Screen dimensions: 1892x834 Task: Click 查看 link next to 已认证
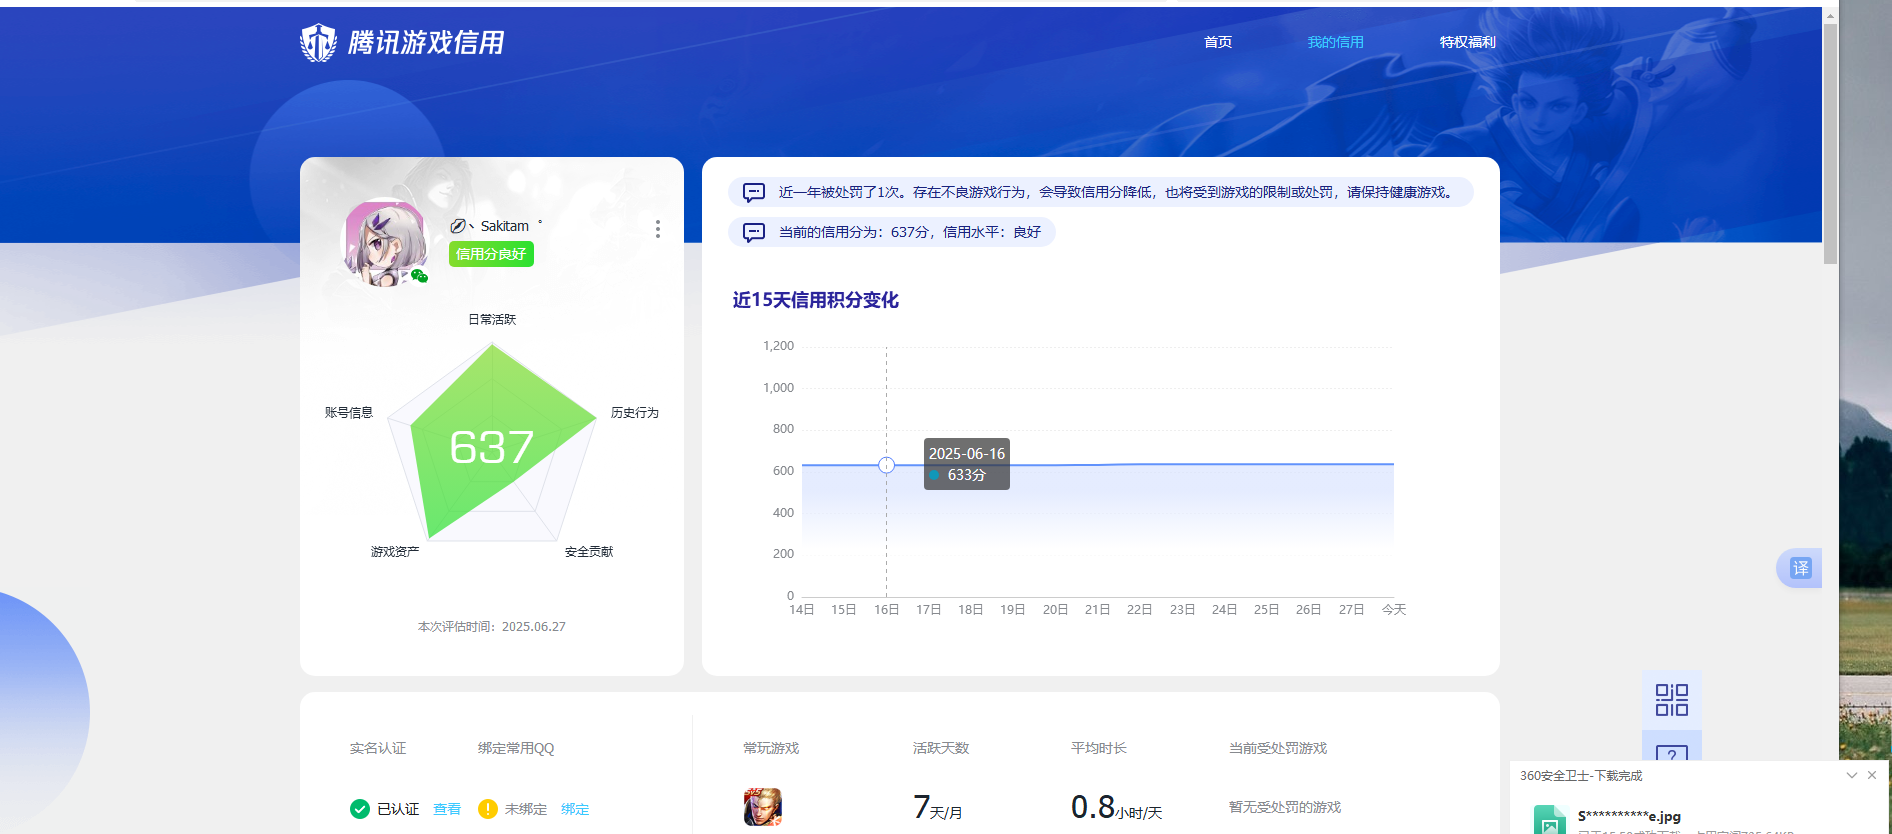(447, 809)
